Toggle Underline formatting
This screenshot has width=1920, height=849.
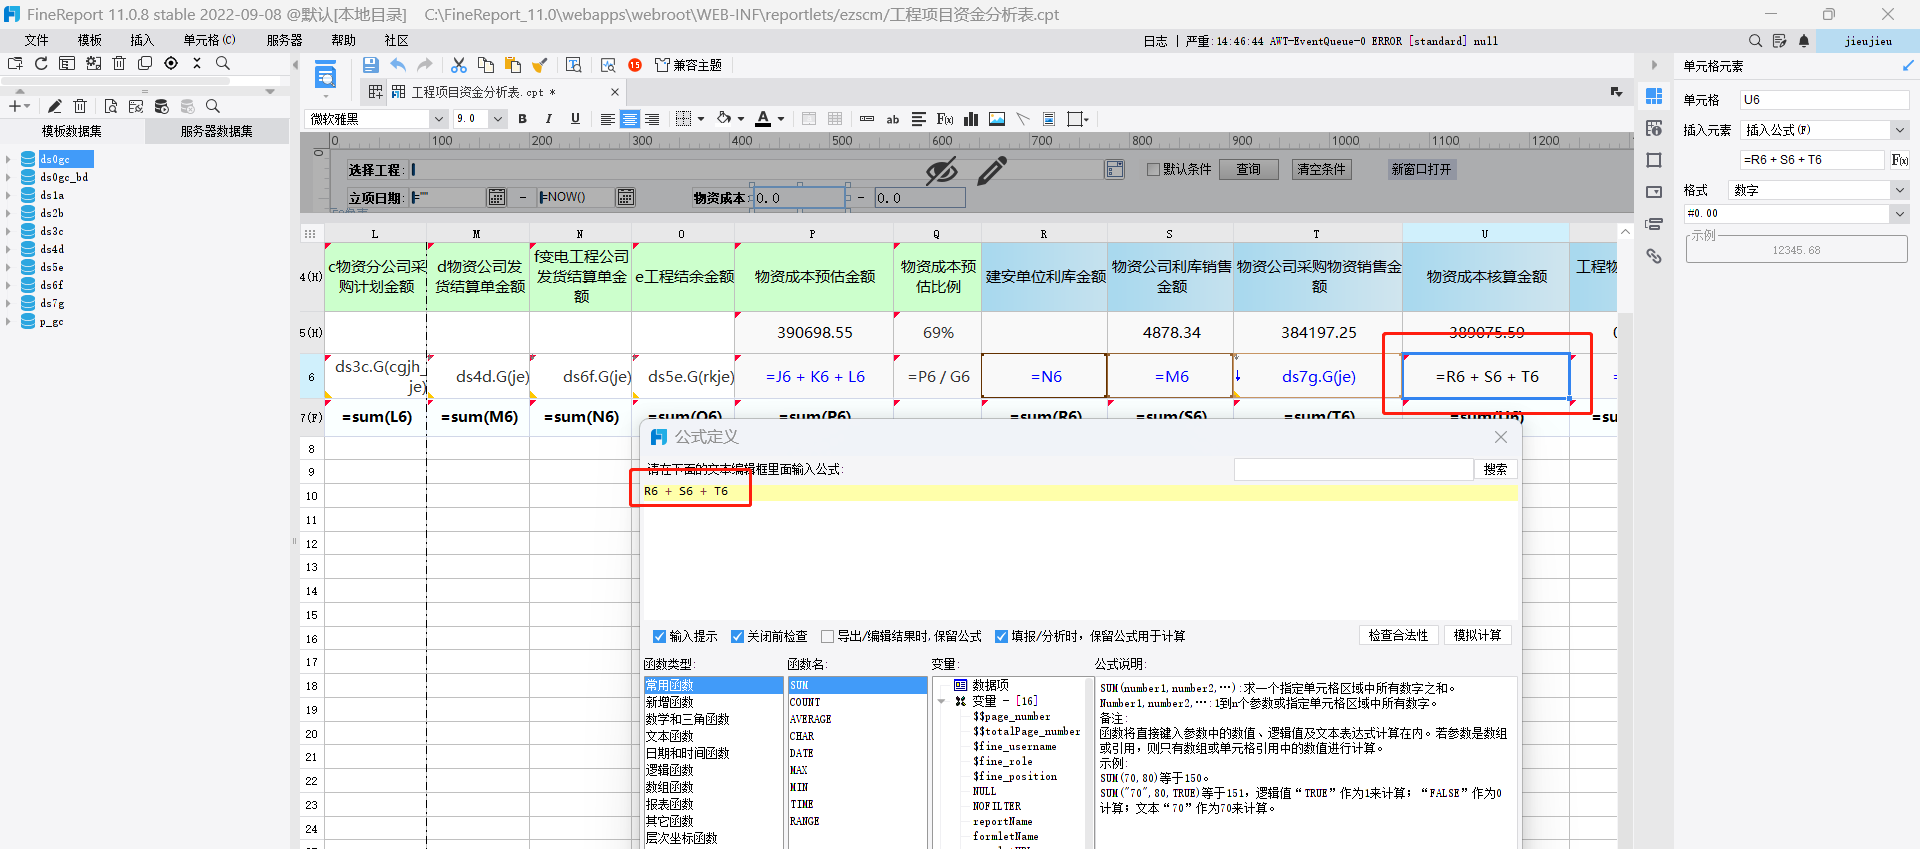575,119
